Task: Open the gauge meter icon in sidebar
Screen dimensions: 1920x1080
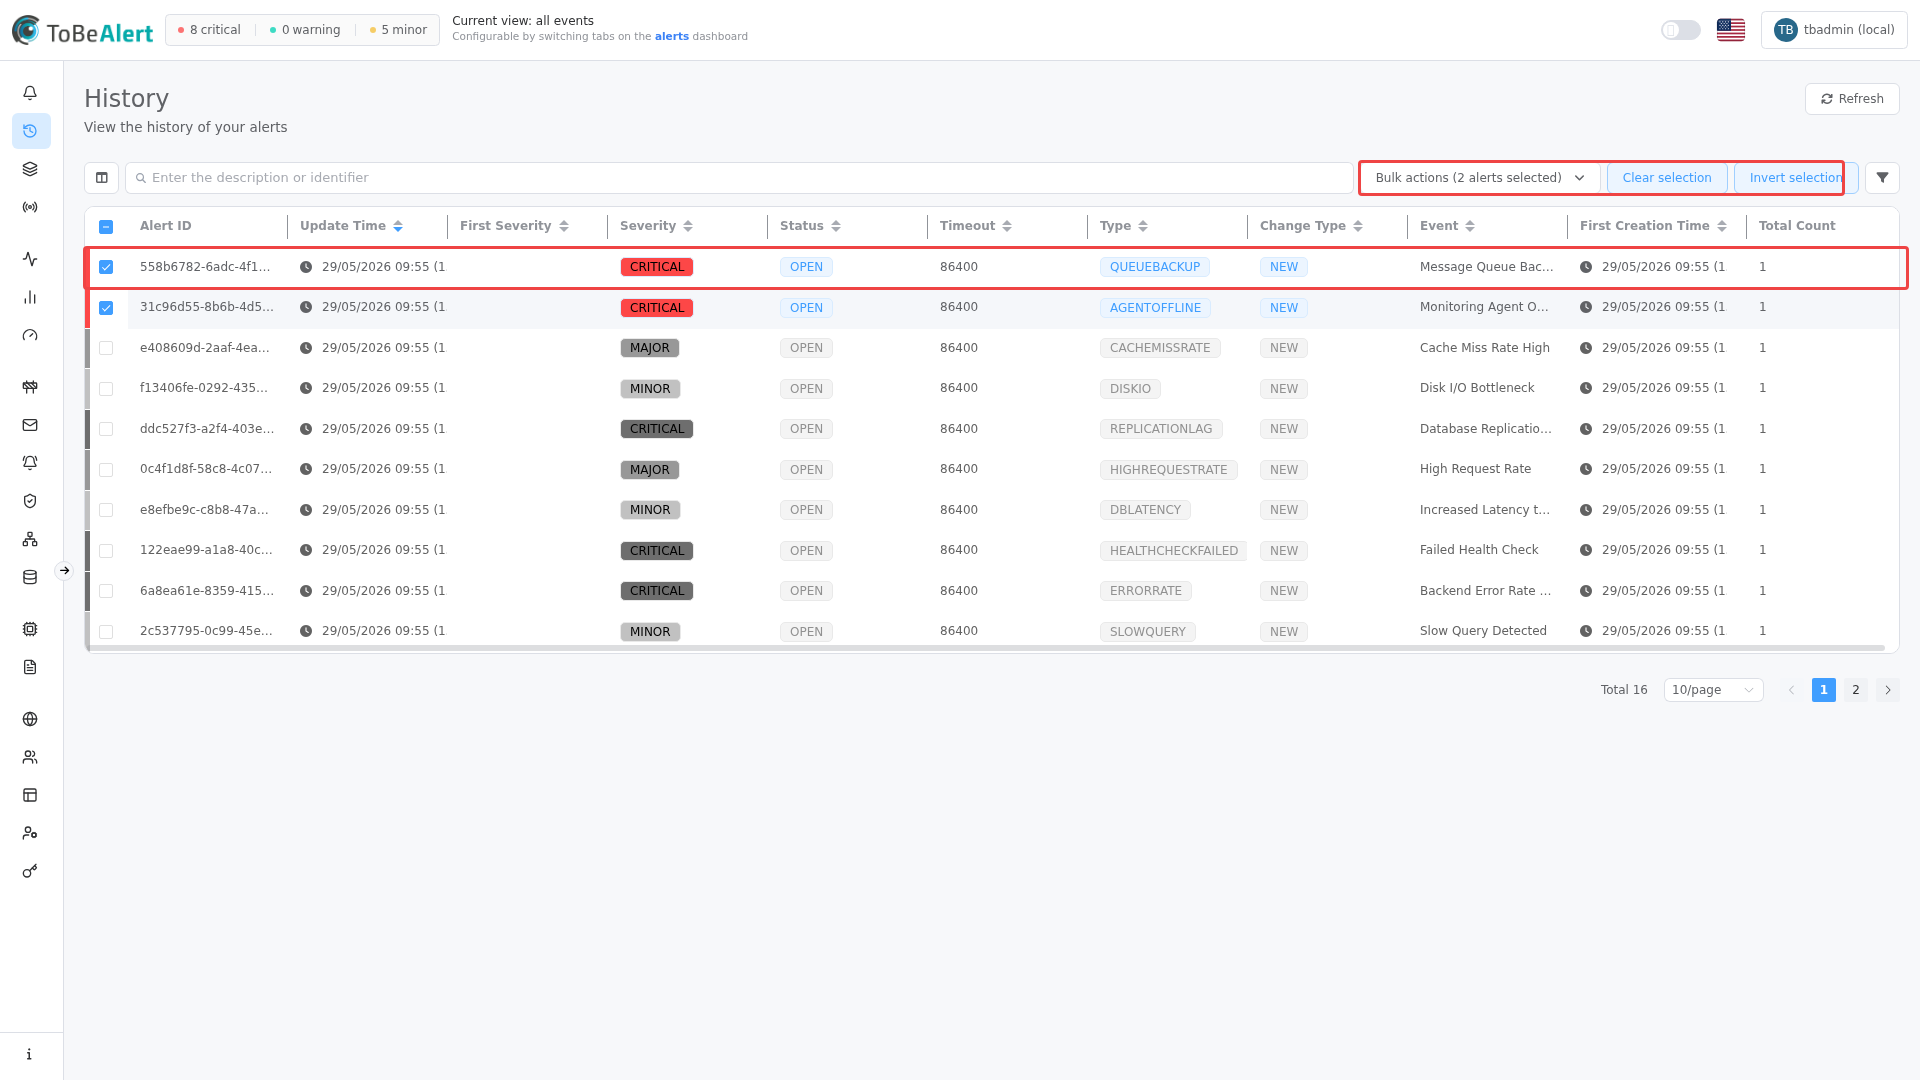Action: pos(30,335)
